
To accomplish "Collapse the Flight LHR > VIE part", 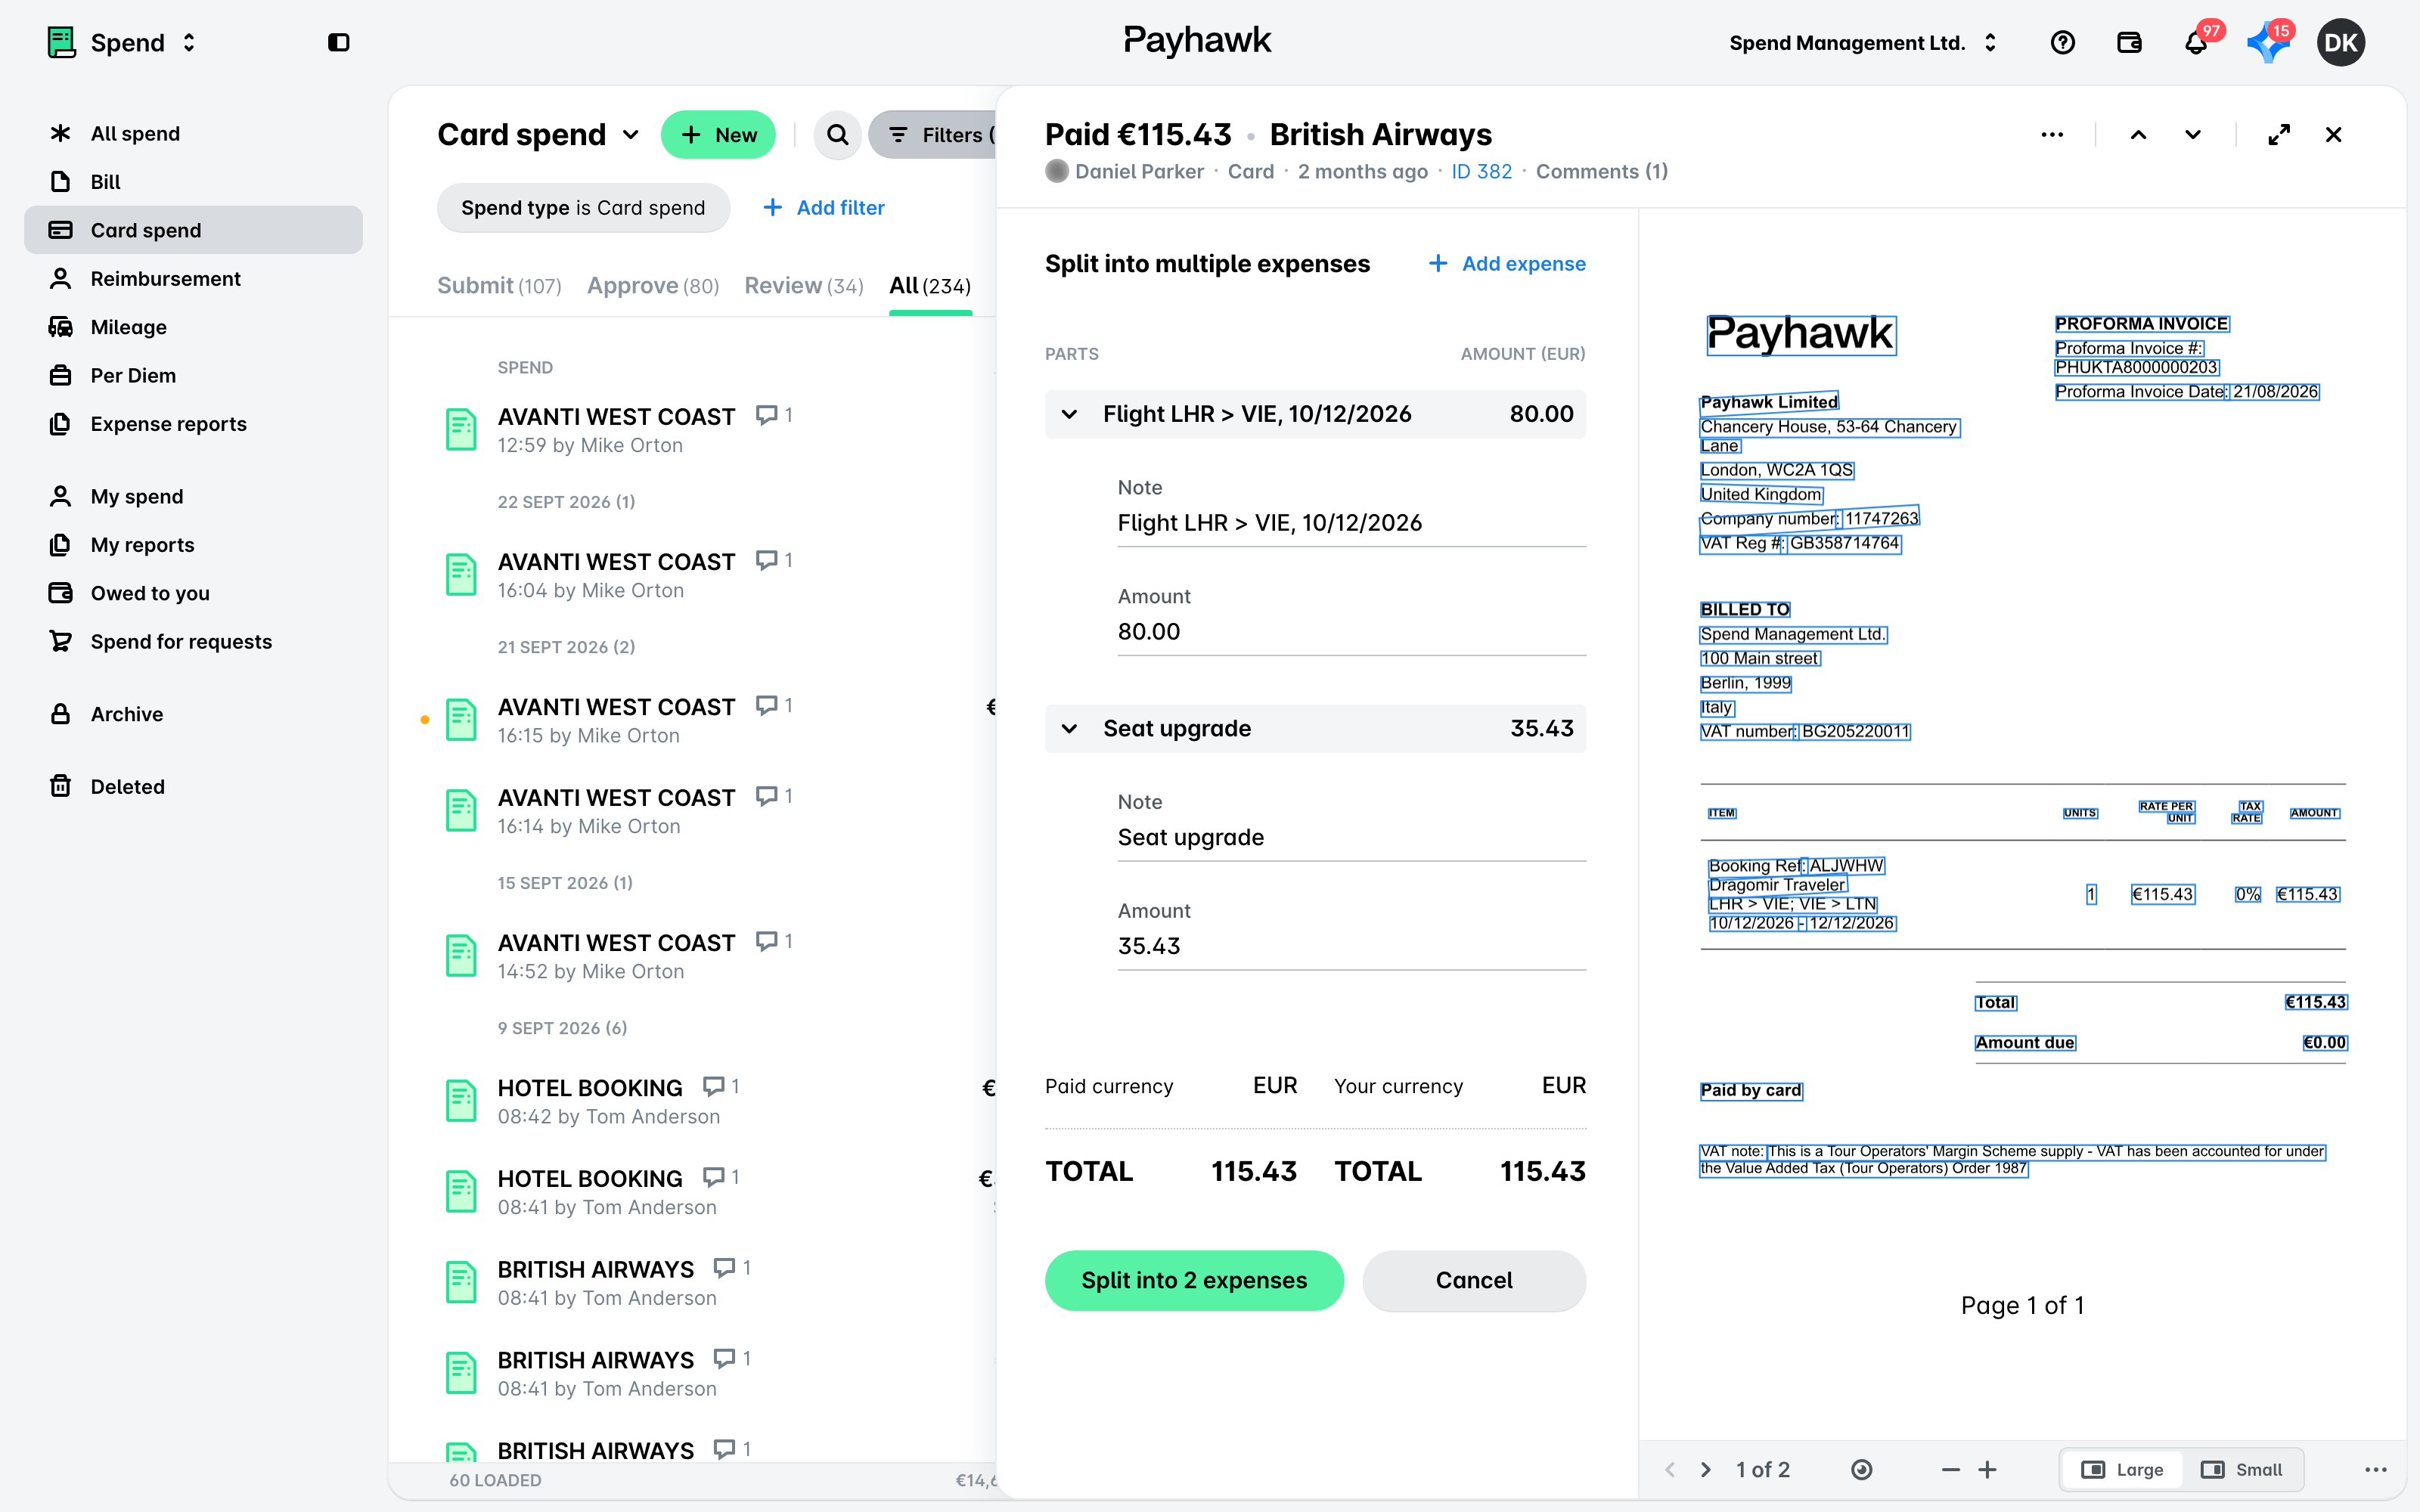I will coord(1069,414).
